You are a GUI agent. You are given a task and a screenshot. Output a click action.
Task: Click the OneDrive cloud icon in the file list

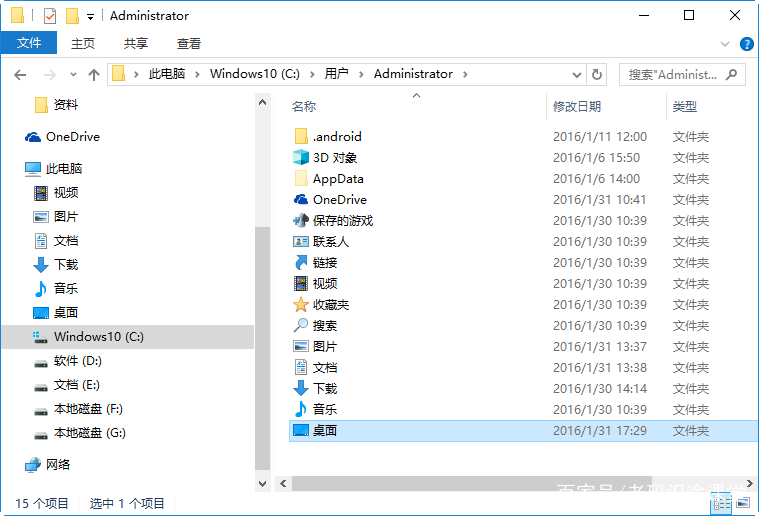point(301,199)
